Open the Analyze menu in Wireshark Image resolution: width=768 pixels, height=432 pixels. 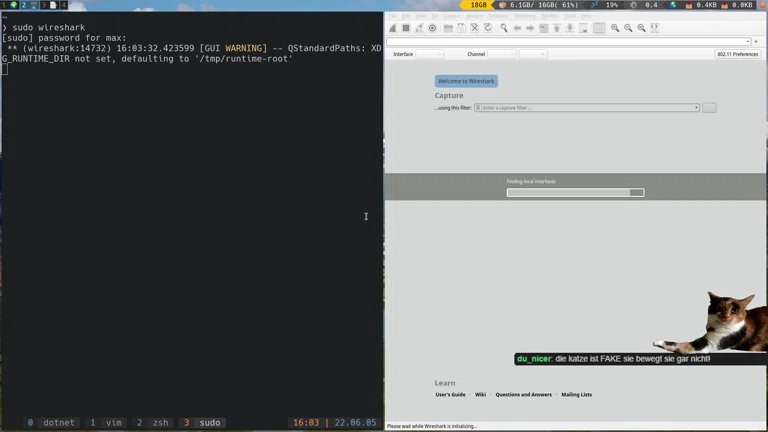point(474,16)
